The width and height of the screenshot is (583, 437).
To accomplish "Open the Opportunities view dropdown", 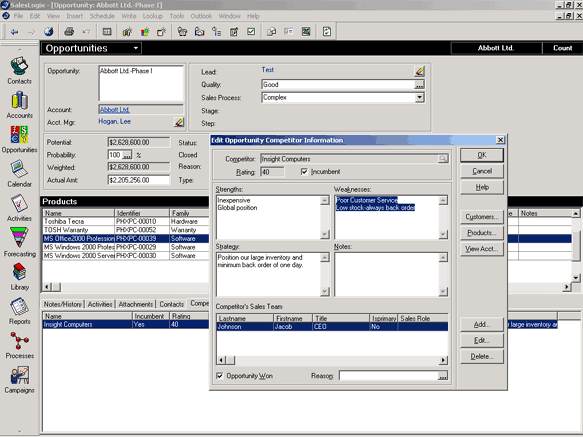I will pyautogui.click(x=136, y=48).
